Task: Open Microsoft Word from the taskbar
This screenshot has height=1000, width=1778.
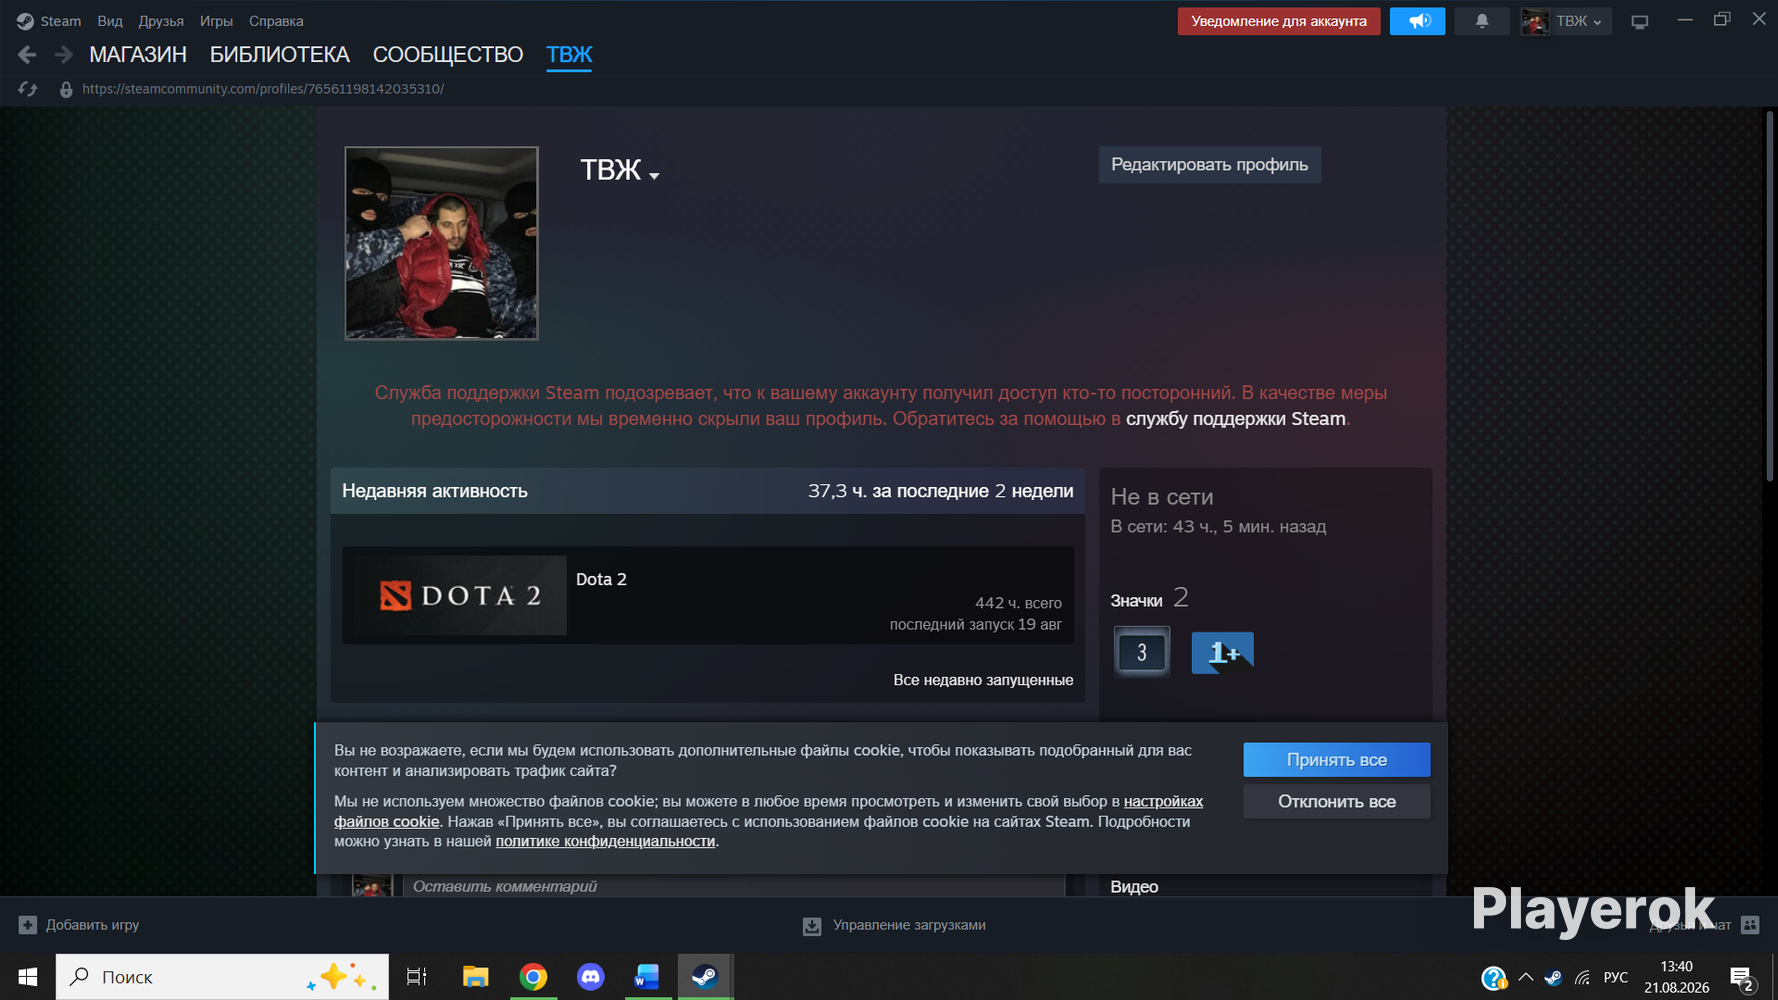Action: coord(647,977)
